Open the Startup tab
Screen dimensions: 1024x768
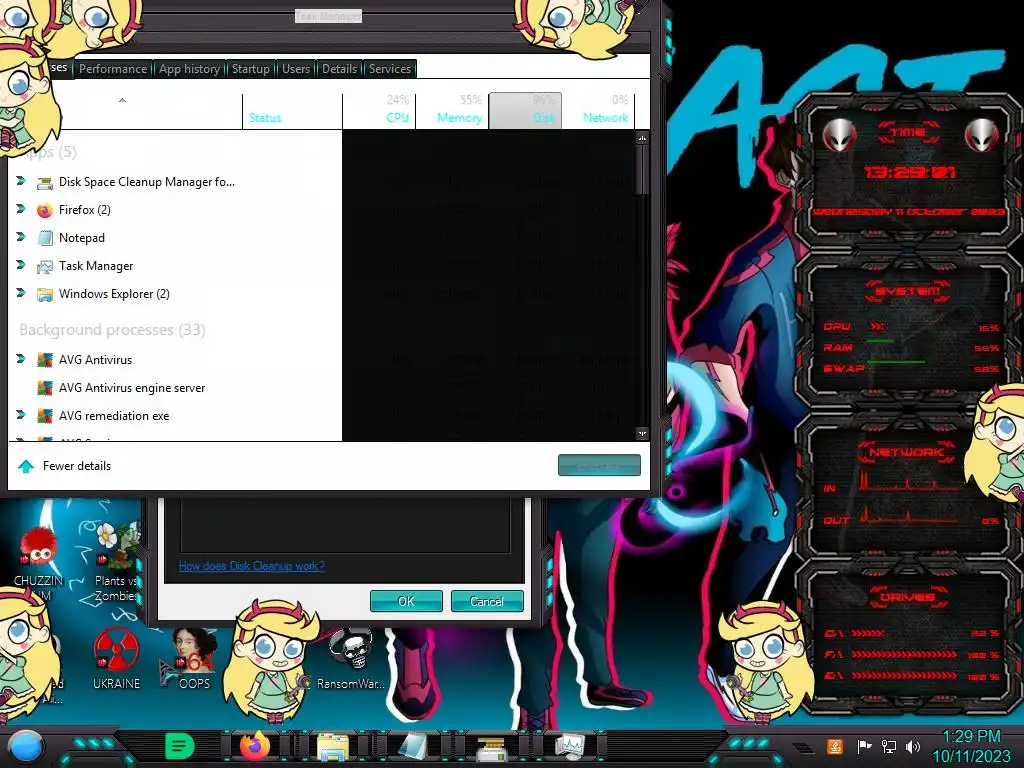[x=251, y=69]
